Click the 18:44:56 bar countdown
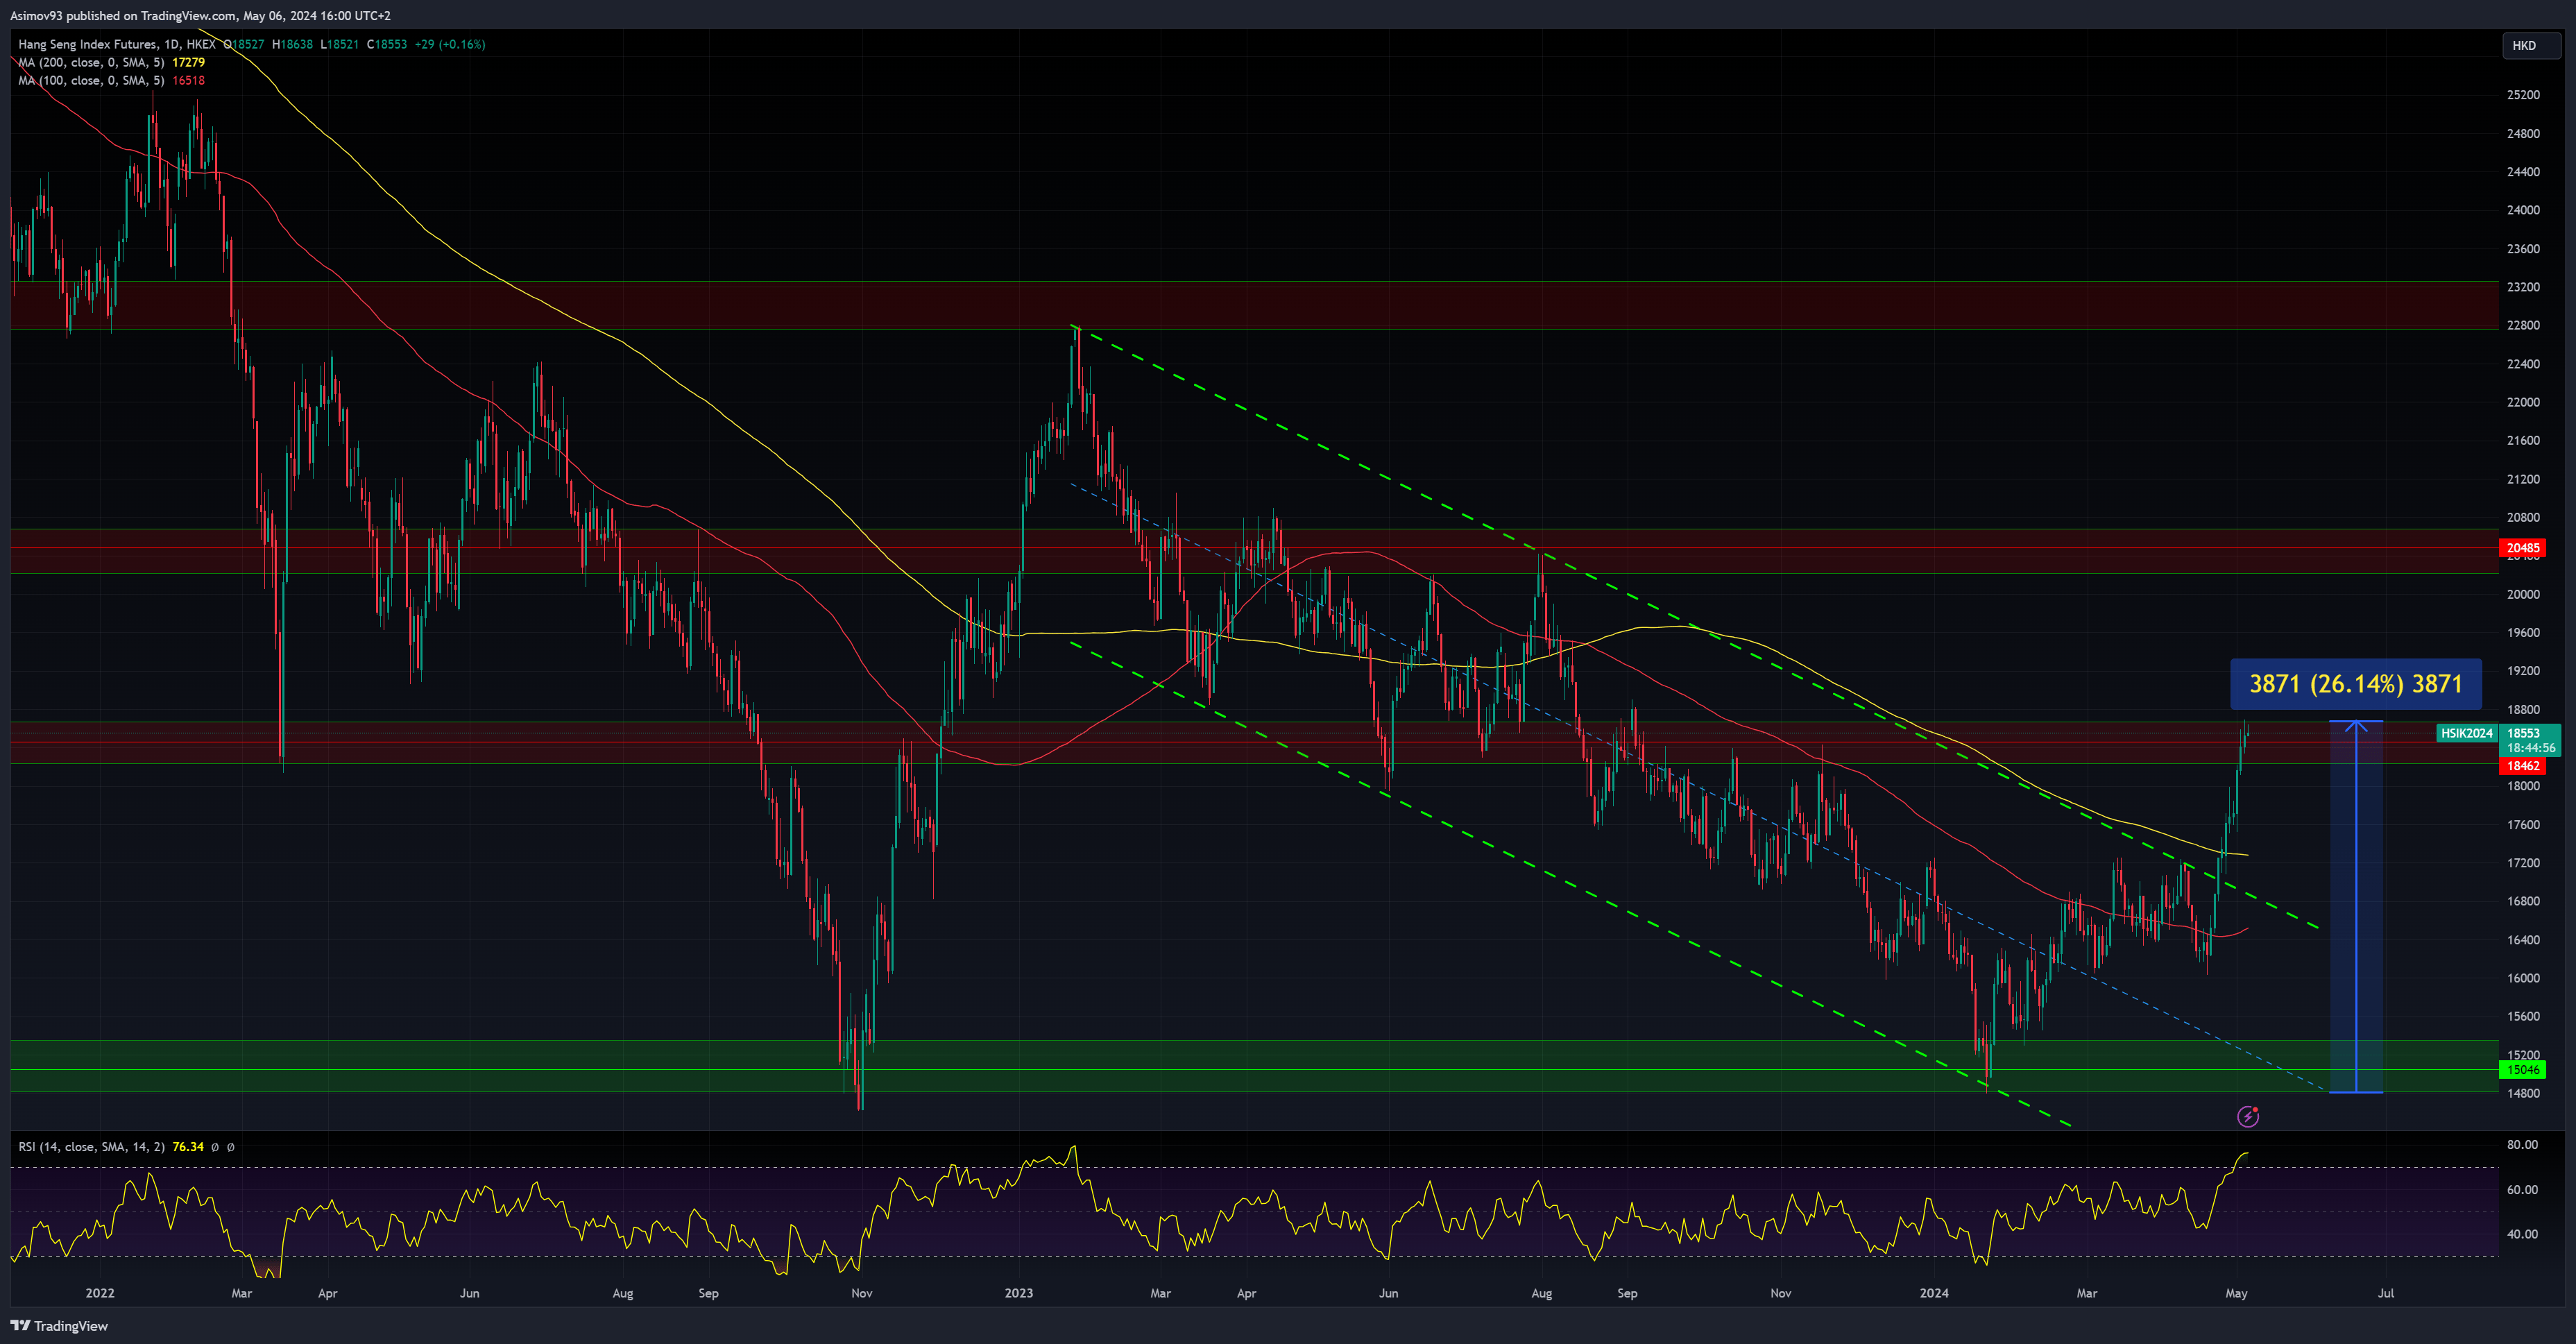2576x1344 pixels. pos(2531,748)
